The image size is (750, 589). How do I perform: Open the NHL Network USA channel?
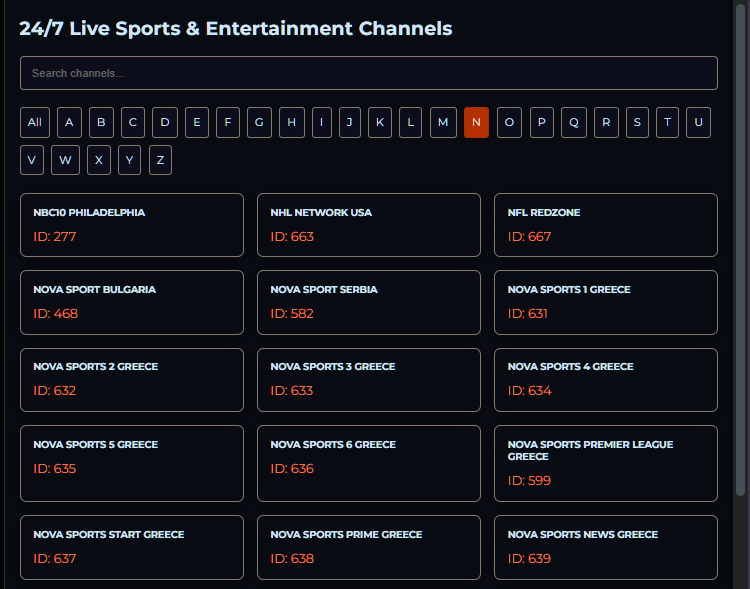tap(368, 225)
